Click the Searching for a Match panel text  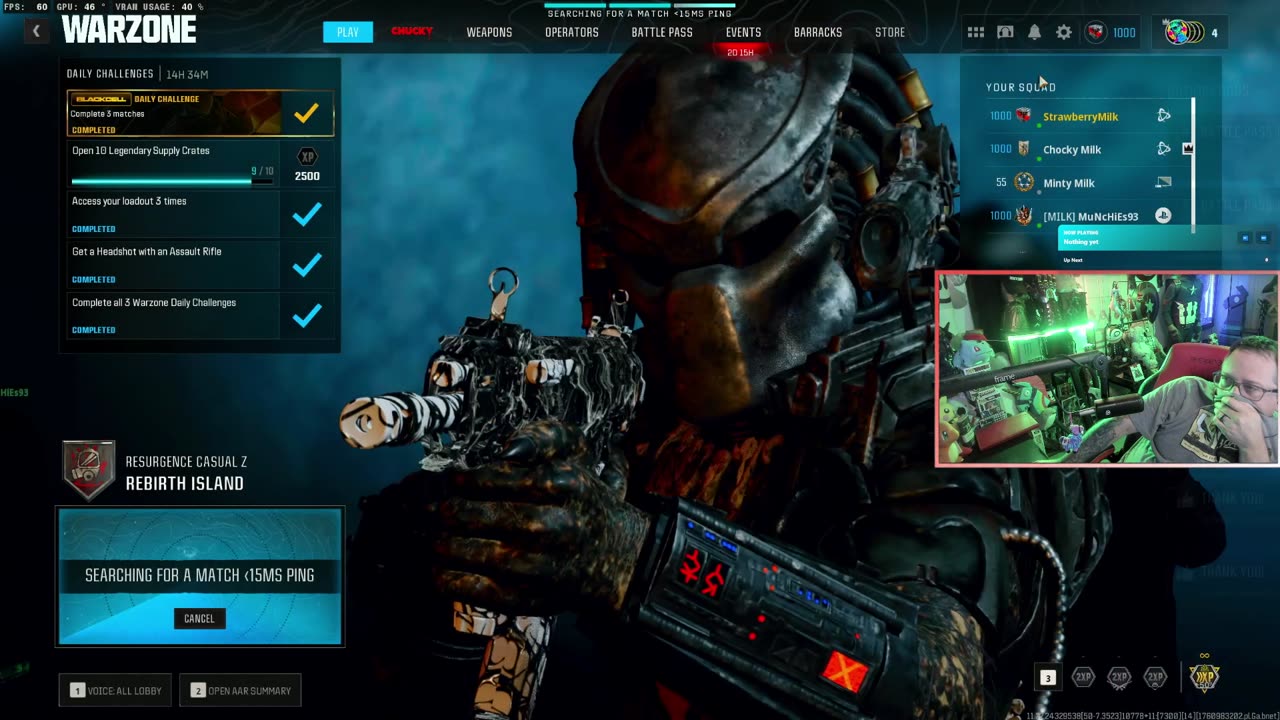coord(200,575)
